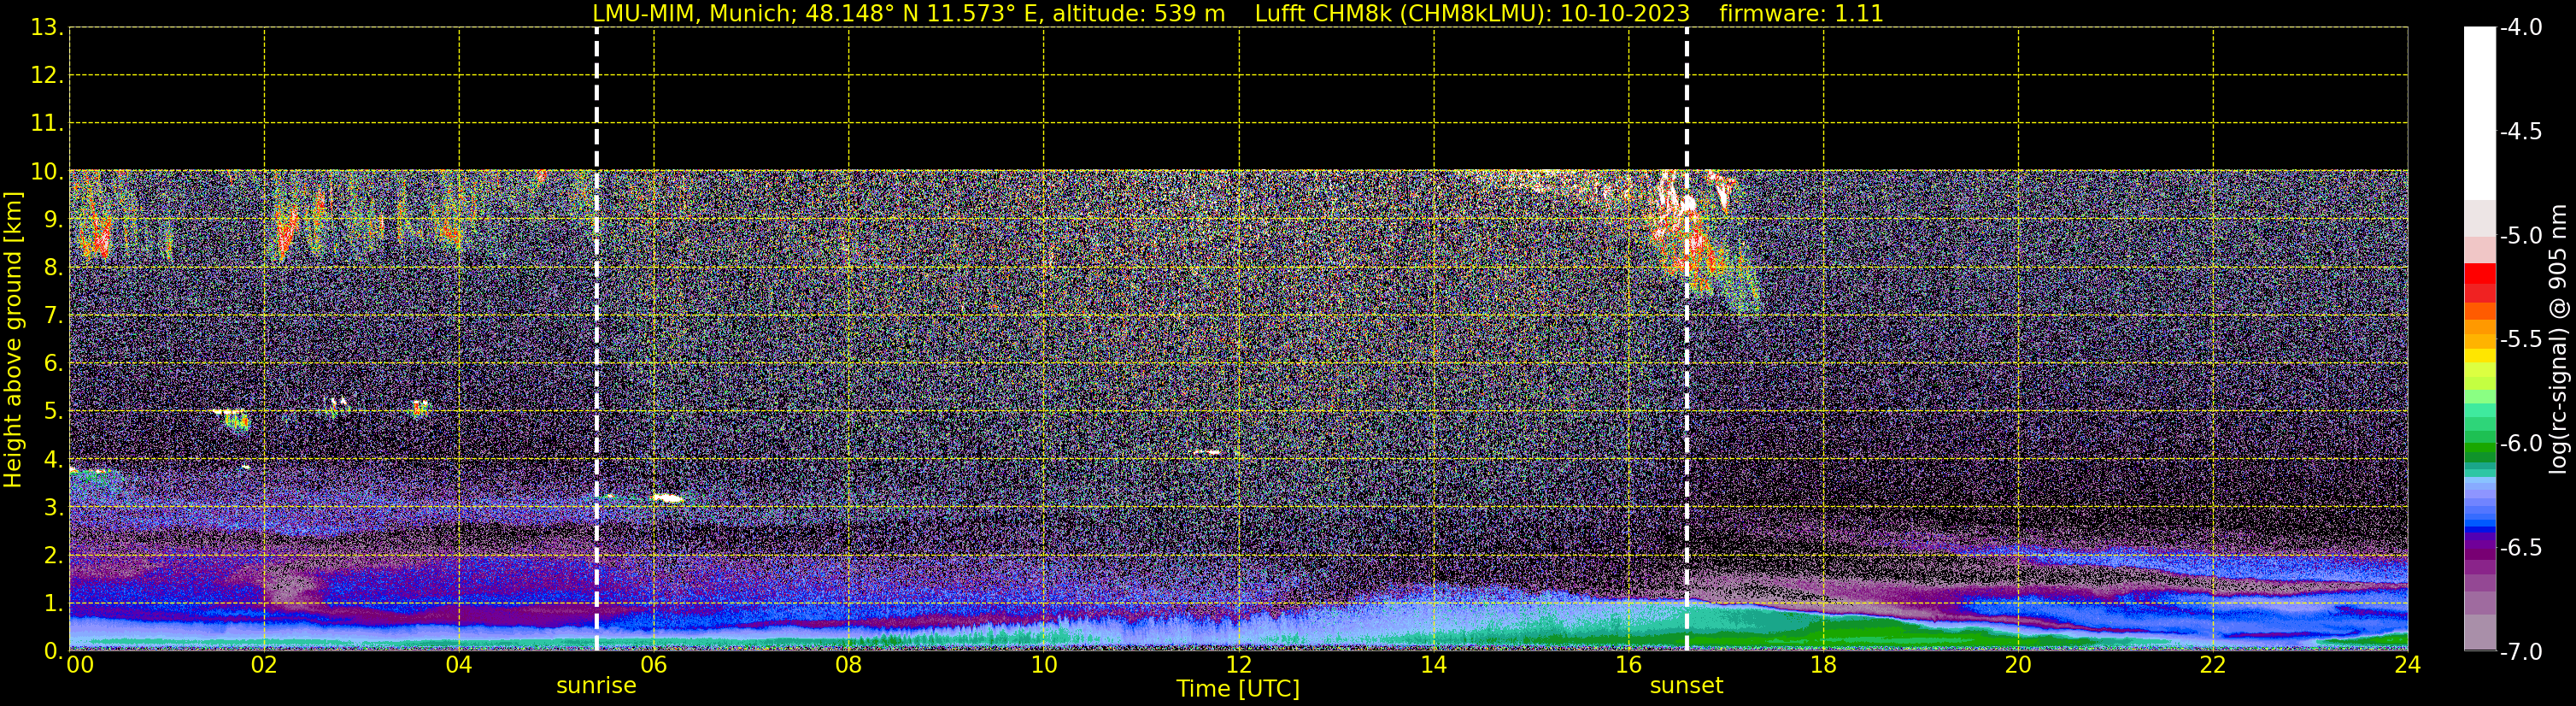Click the red cloud streak near 02 UTC
The height and width of the screenshot is (706, 2576).
tap(287, 232)
